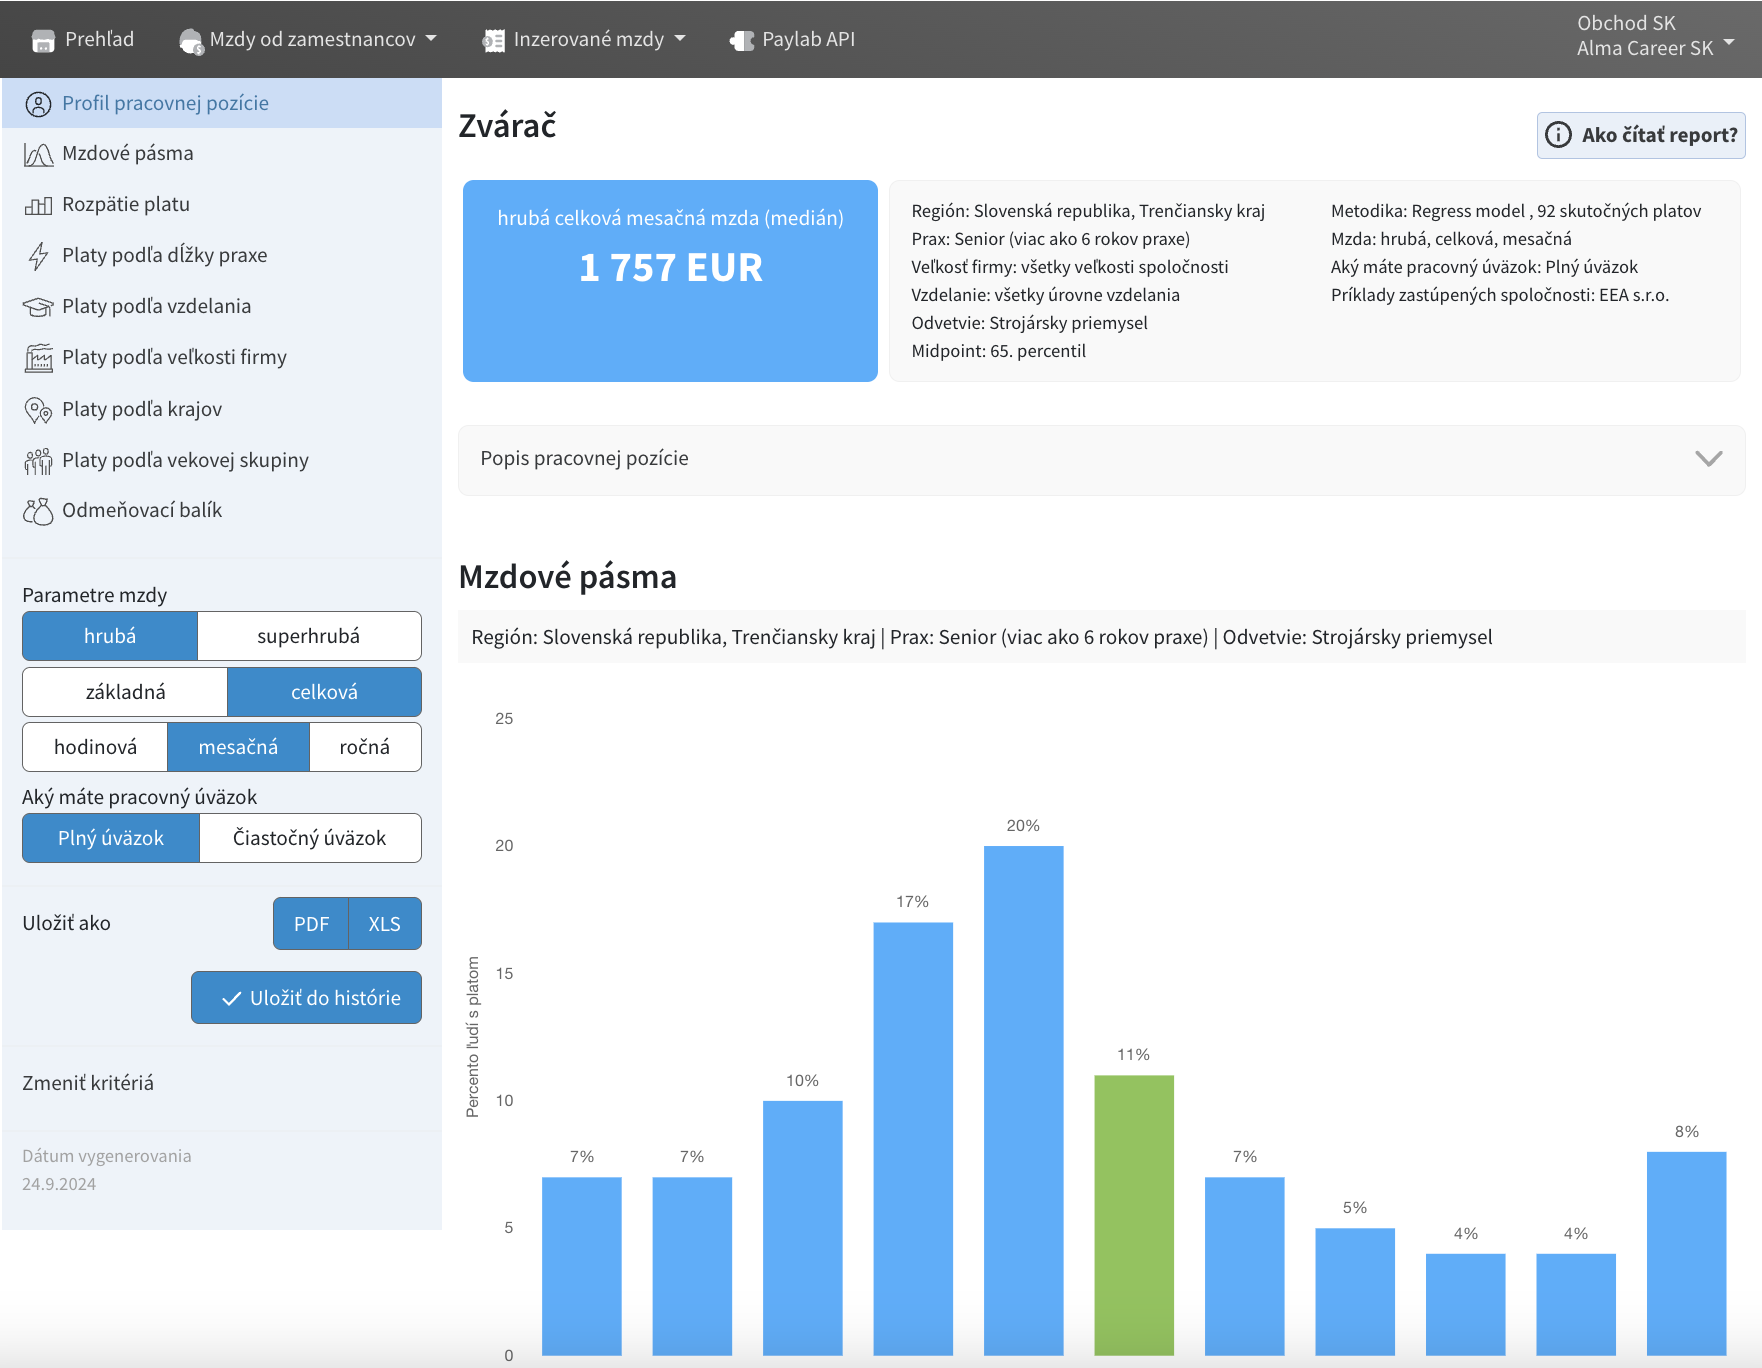
Task: Click the map pin krajov icon
Action: (38, 410)
